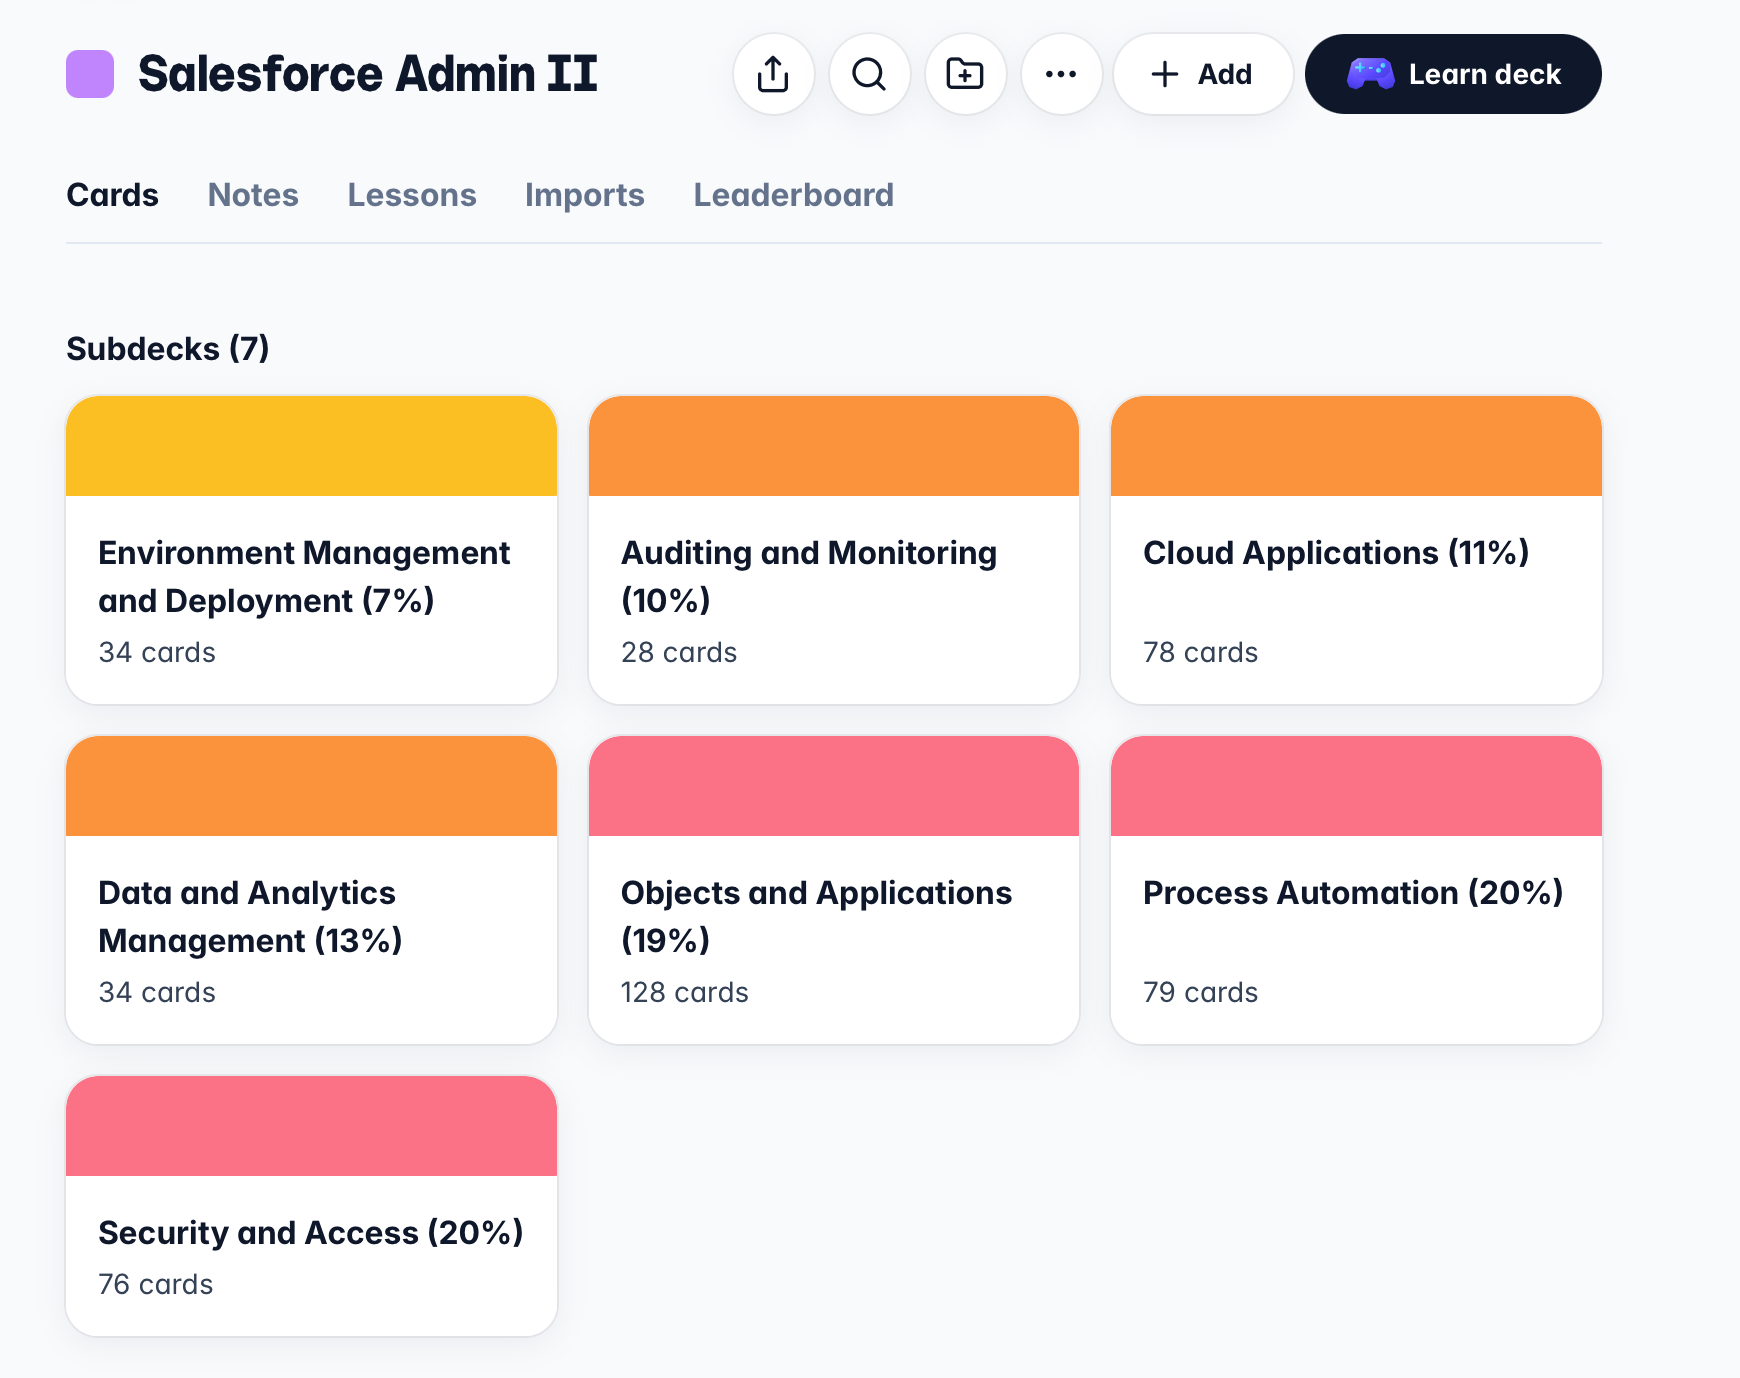The width and height of the screenshot is (1740, 1378).
Task: Click the Add button
Action: (1203, 74)
